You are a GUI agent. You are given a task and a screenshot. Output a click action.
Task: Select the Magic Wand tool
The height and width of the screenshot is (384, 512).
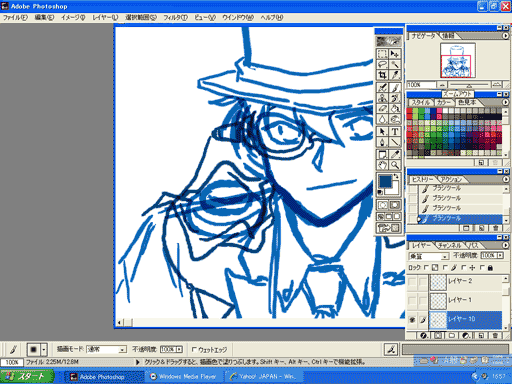(x=395, y=64)
